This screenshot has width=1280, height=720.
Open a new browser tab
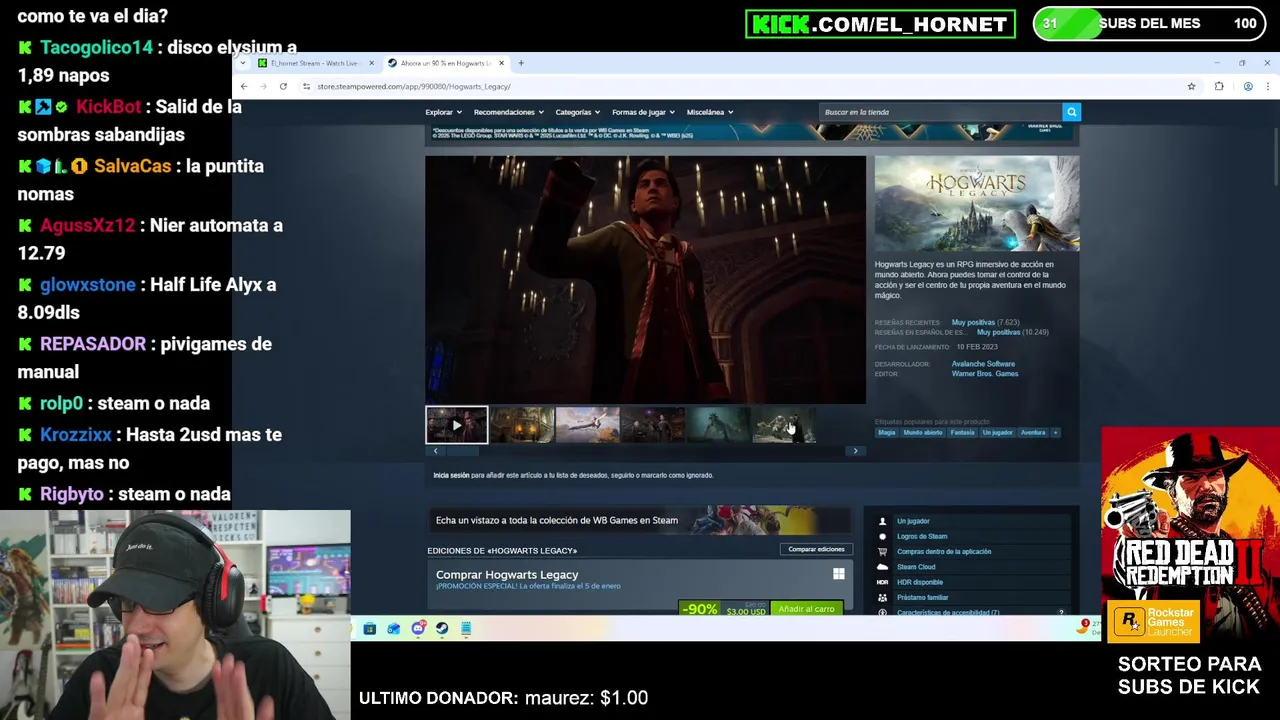[521, 63]
